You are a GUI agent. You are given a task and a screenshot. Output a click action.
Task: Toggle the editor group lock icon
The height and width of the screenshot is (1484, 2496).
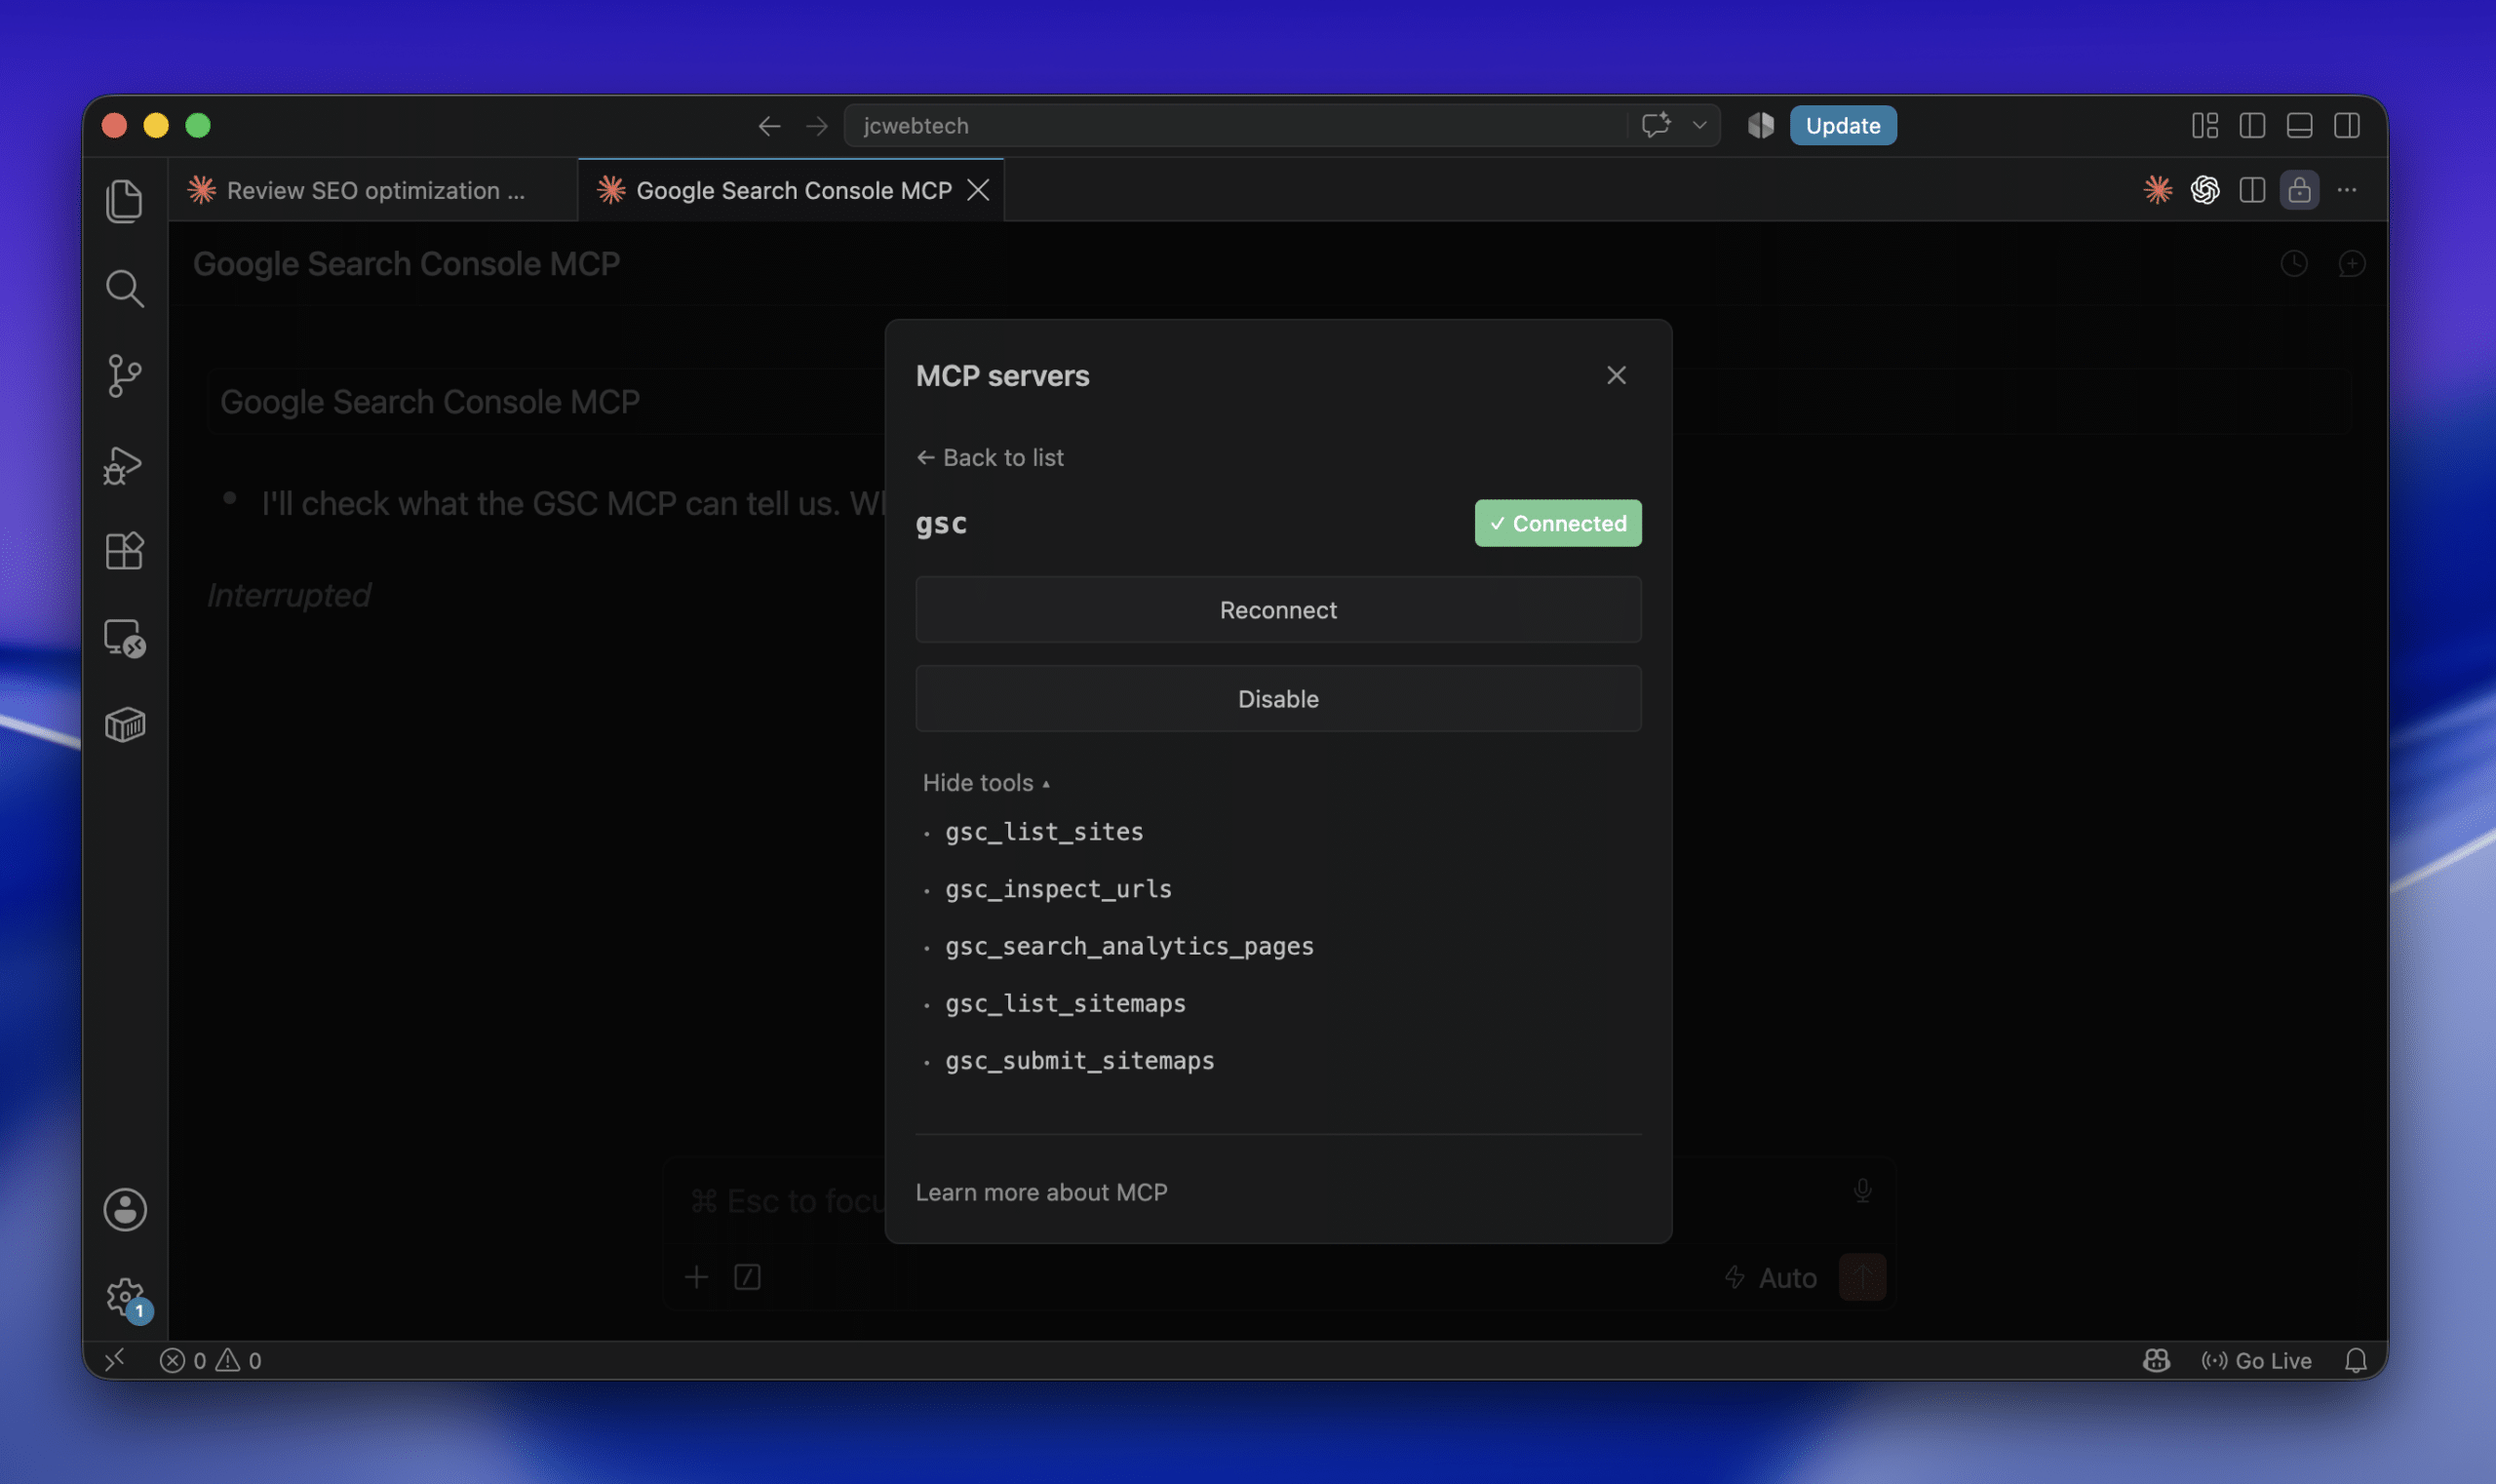(x=2299, y=190)
